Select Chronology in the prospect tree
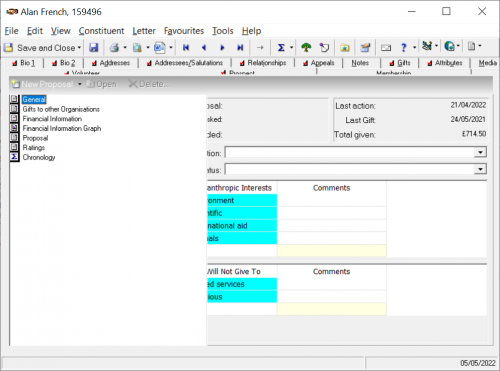The height and width of the screenshot is (371, 500). point(39,157)
